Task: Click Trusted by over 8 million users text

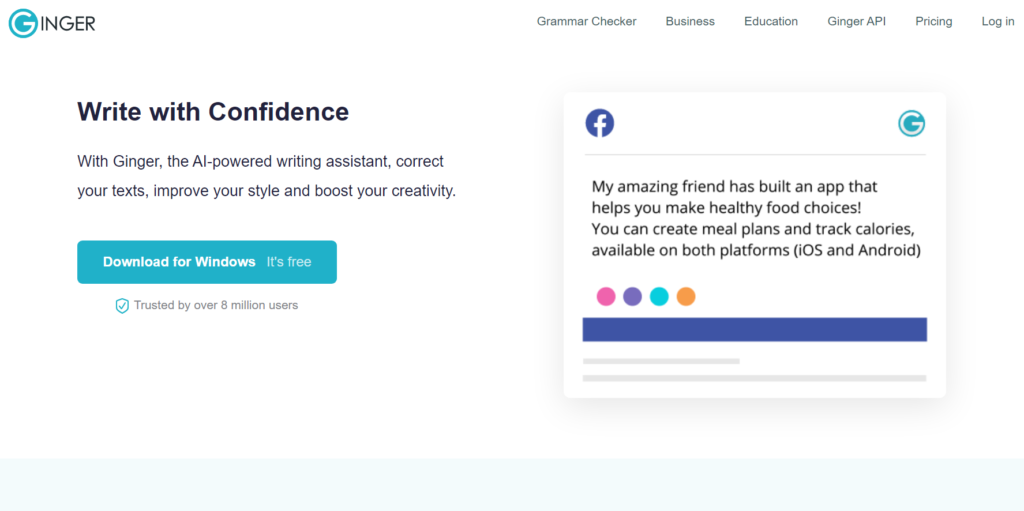Action: coord(216,305)
